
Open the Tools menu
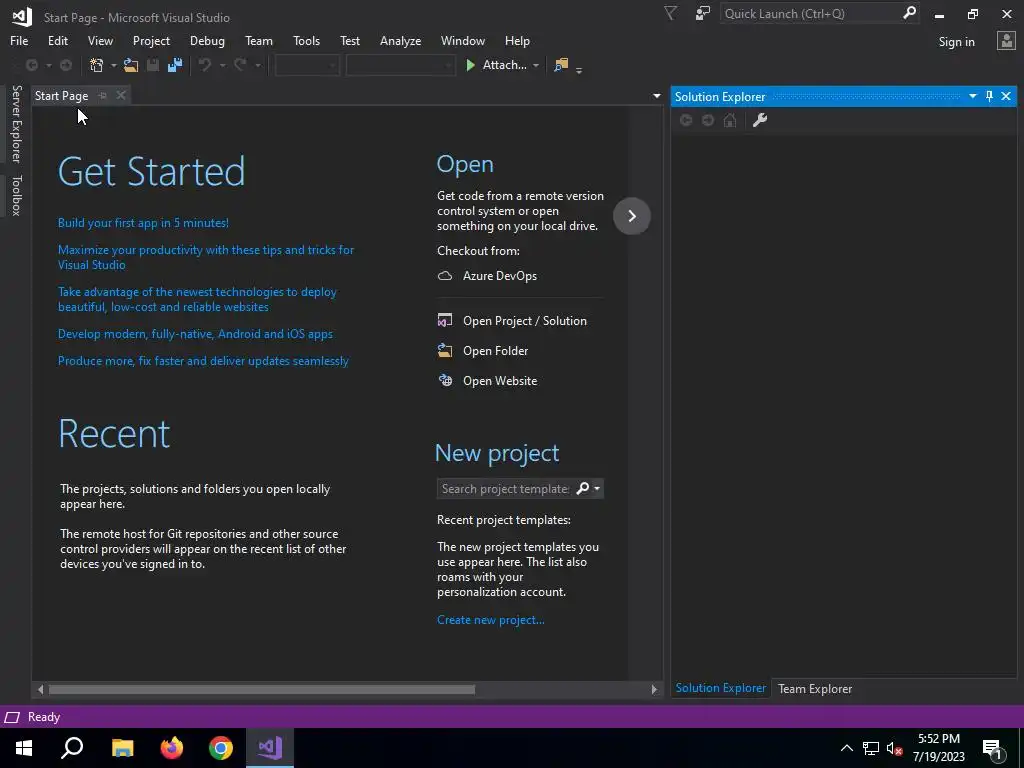pyautogui.click(x=306, y=40)
